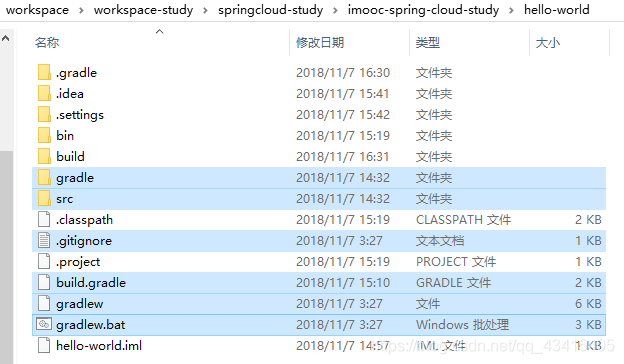Click type 文本文档 of .gitignore
The height and width of the screenshot is (364, 624).
(x=440, y=241)
